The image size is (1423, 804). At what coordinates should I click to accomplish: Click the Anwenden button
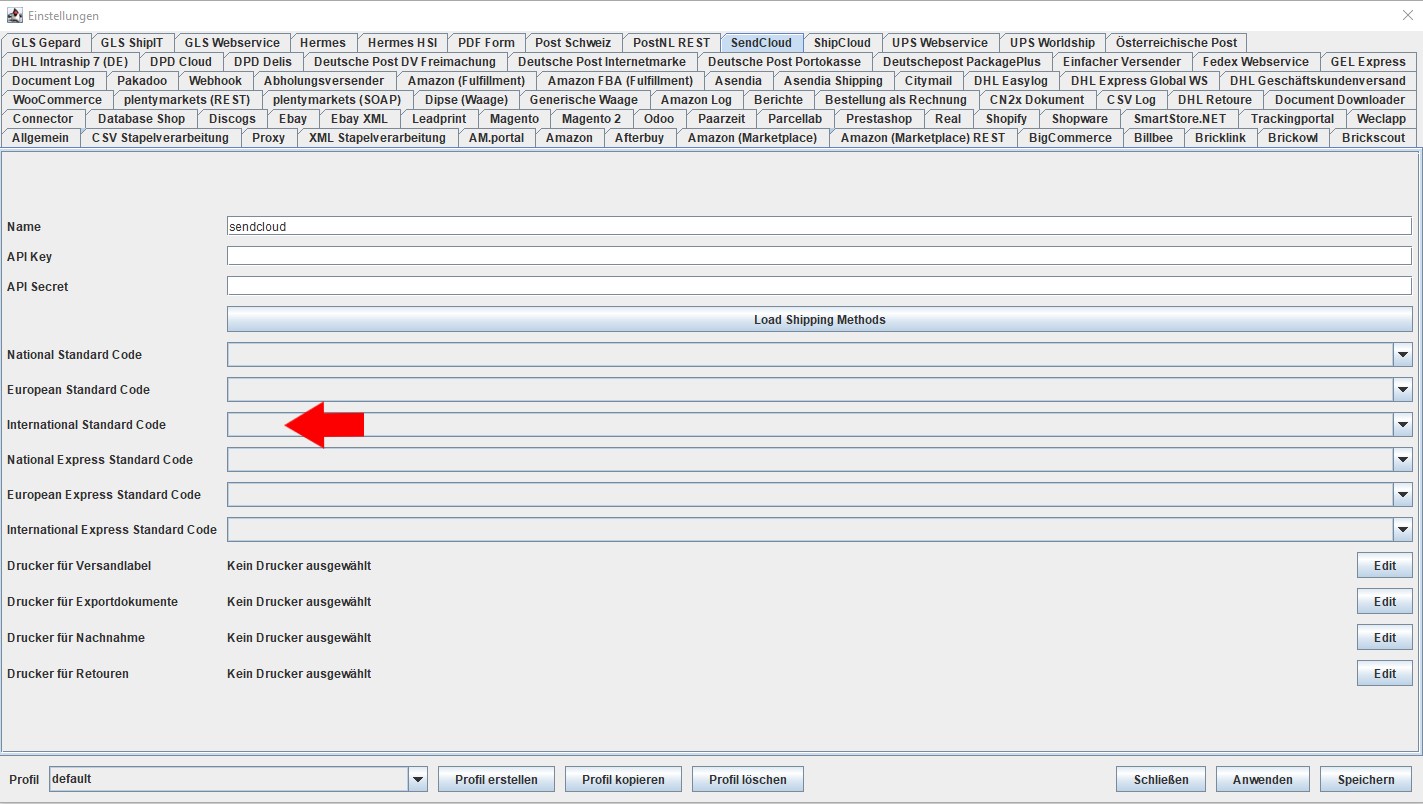click(1262, 780)
